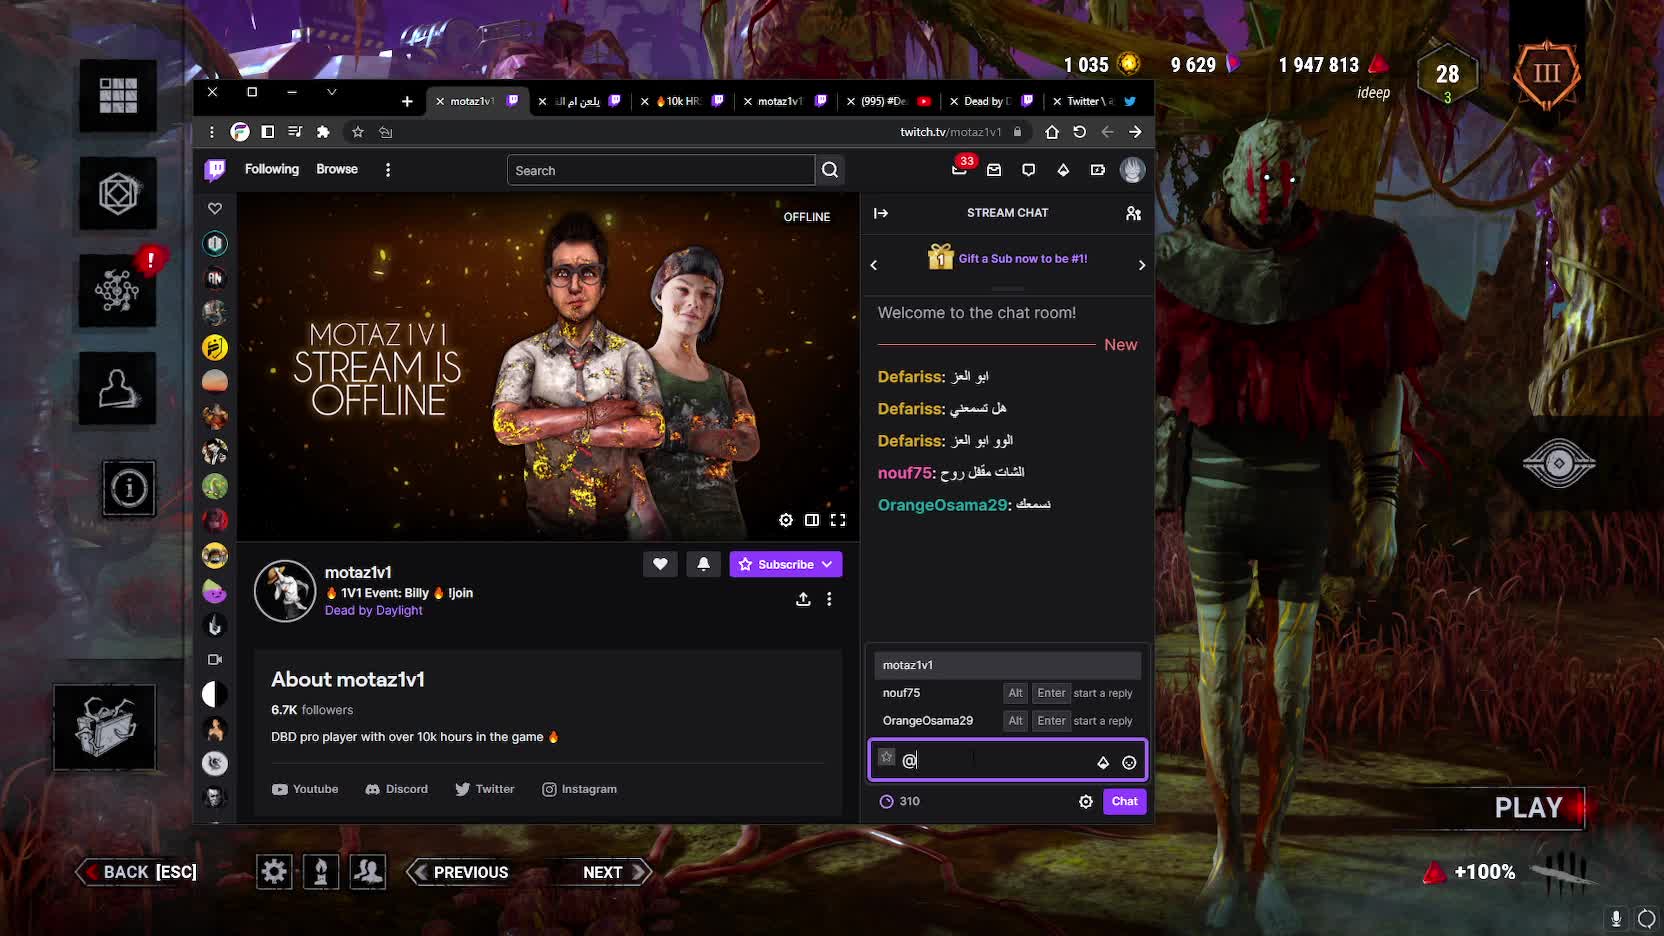Click the chat message input box
The image size is (1664, 936).
pyautogui.click(x=1007, y=760)
